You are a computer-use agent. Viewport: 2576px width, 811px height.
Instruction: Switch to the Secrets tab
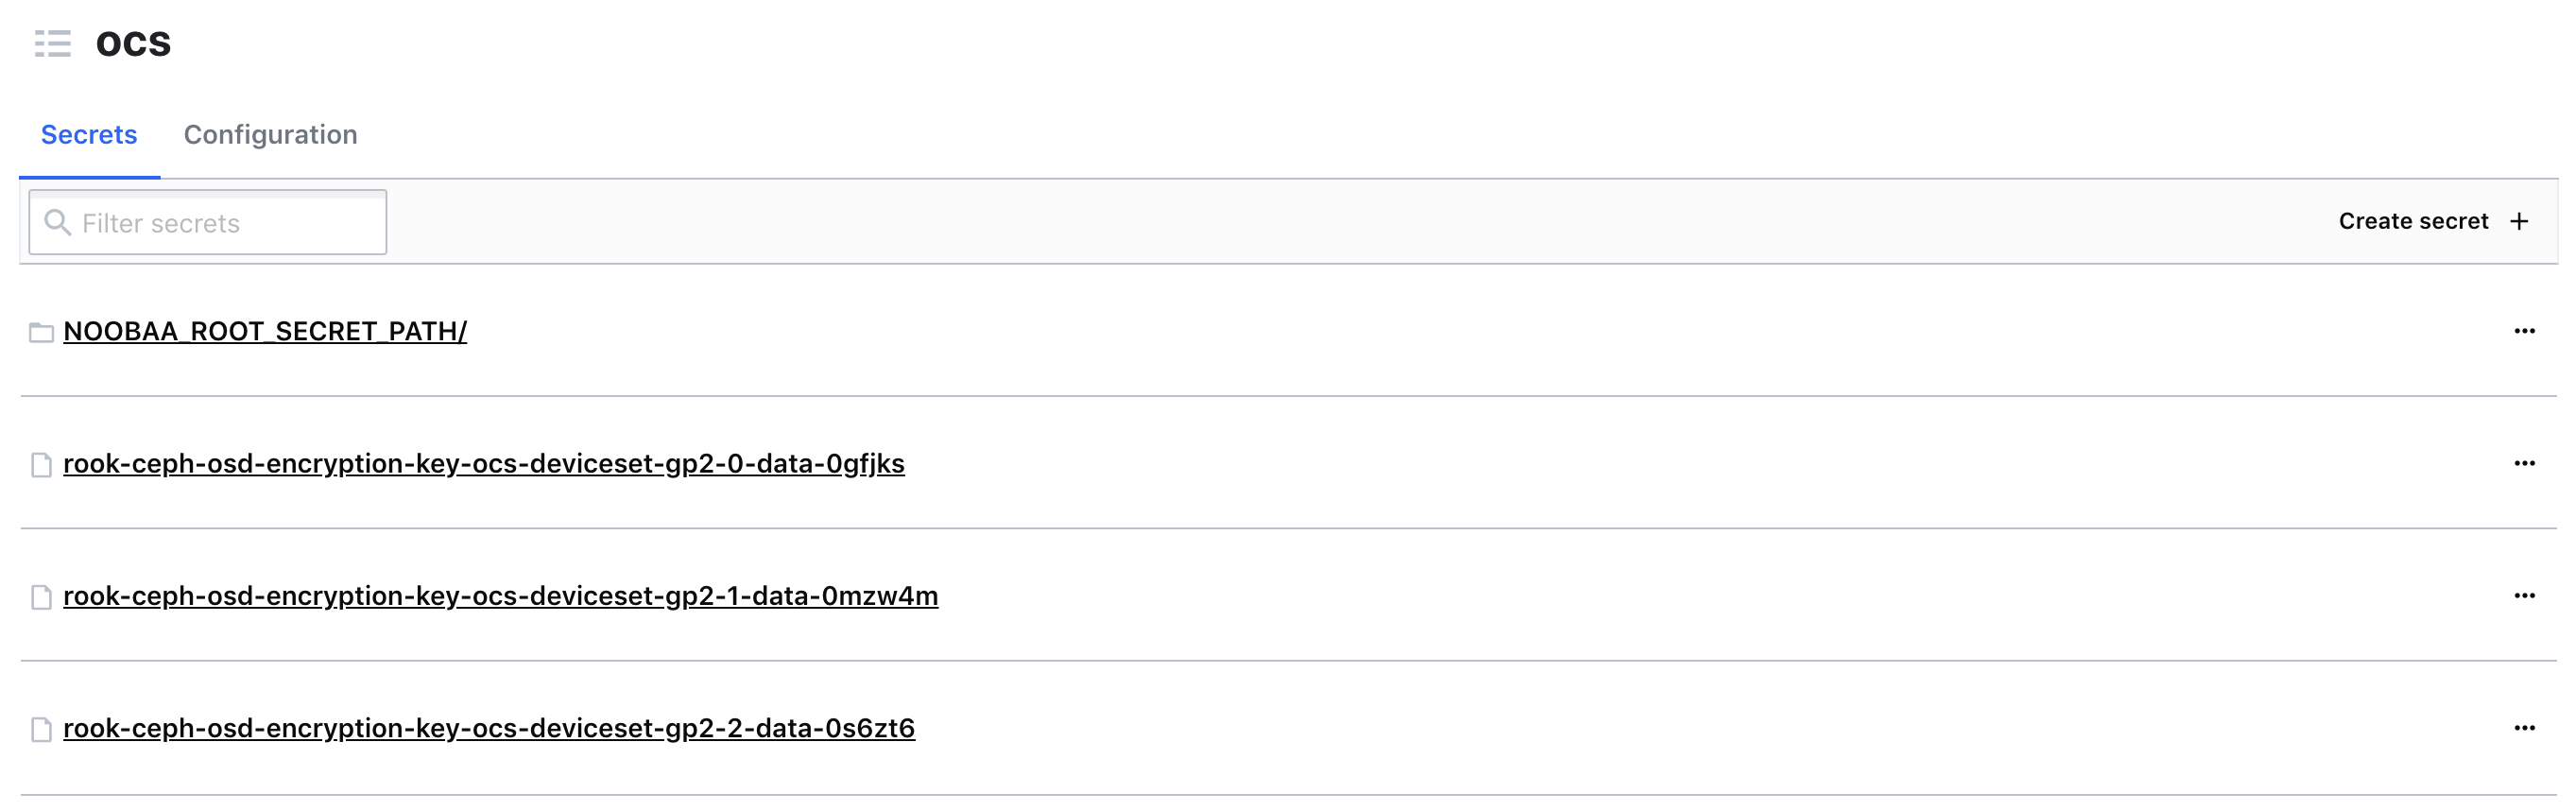pos(89,134)
